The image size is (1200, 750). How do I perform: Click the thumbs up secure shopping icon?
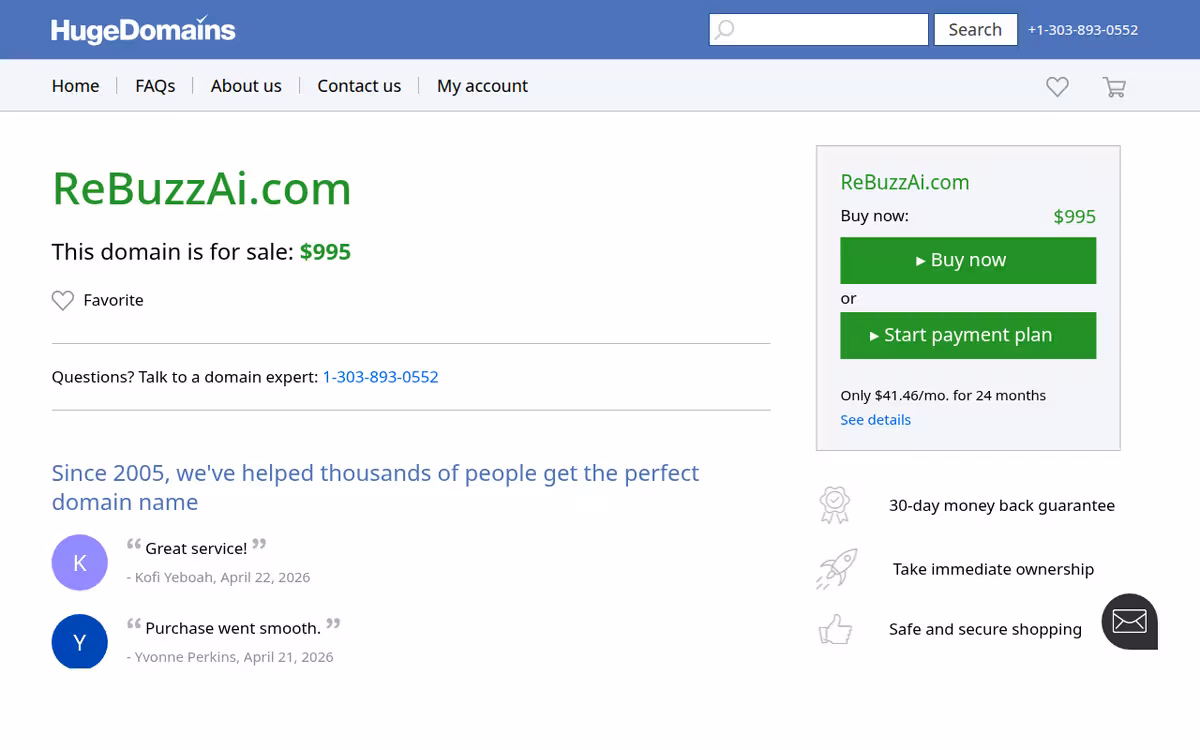(x=835, y=629)
